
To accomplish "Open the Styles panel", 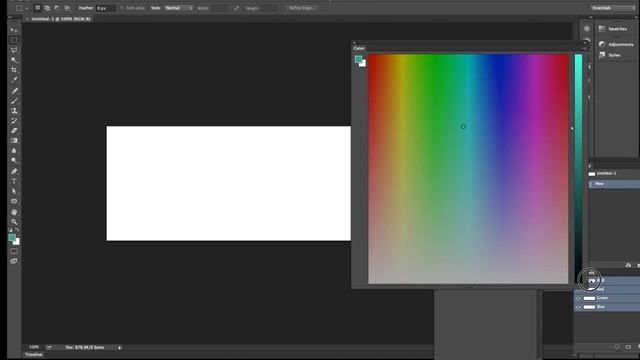I will pos(609,55).
